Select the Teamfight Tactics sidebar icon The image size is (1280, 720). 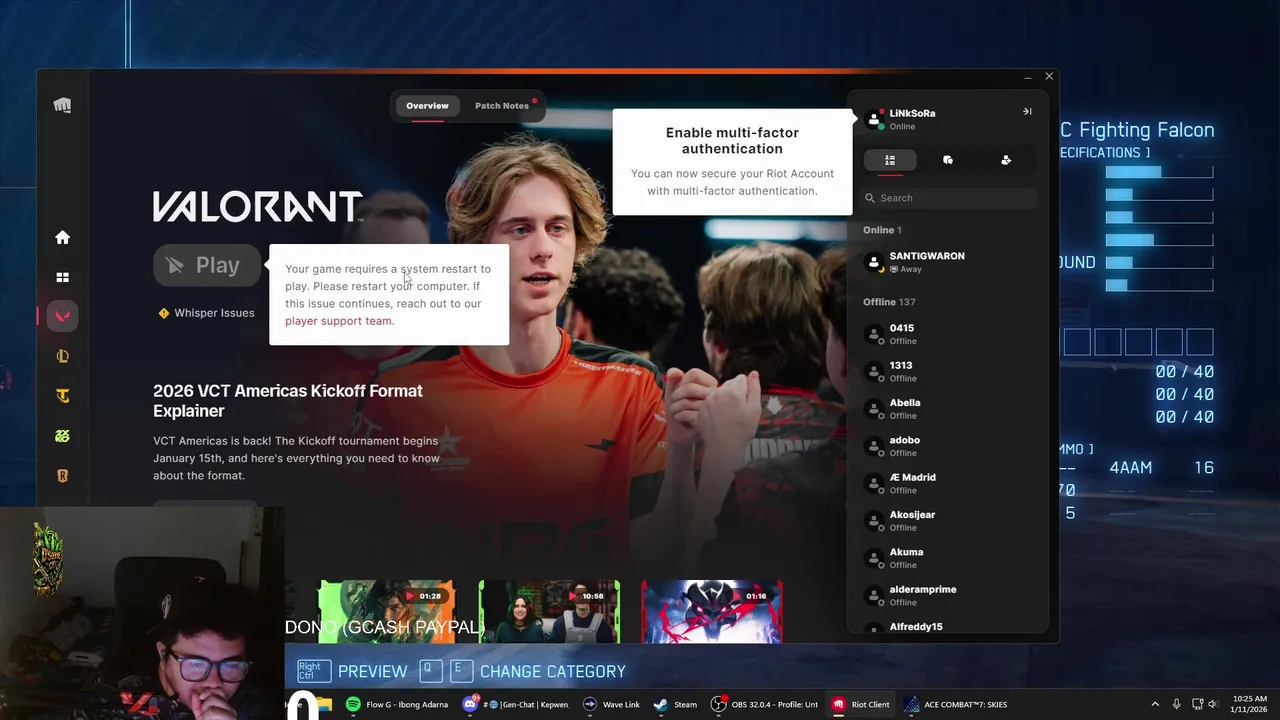(x=62, y=396)
